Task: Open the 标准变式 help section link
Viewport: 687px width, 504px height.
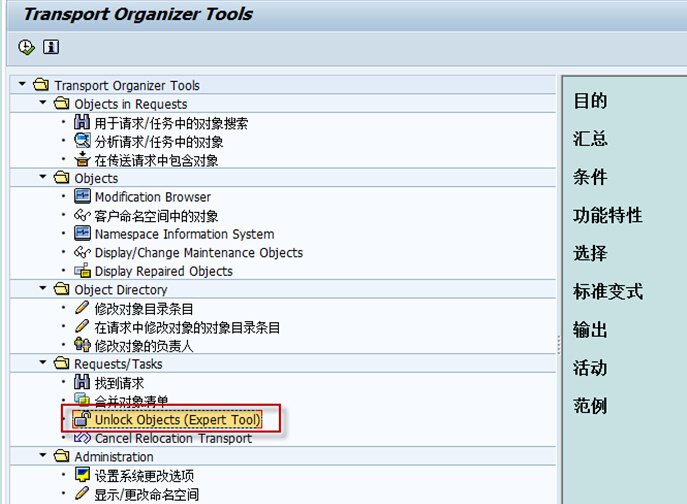Action: (608, 291)
